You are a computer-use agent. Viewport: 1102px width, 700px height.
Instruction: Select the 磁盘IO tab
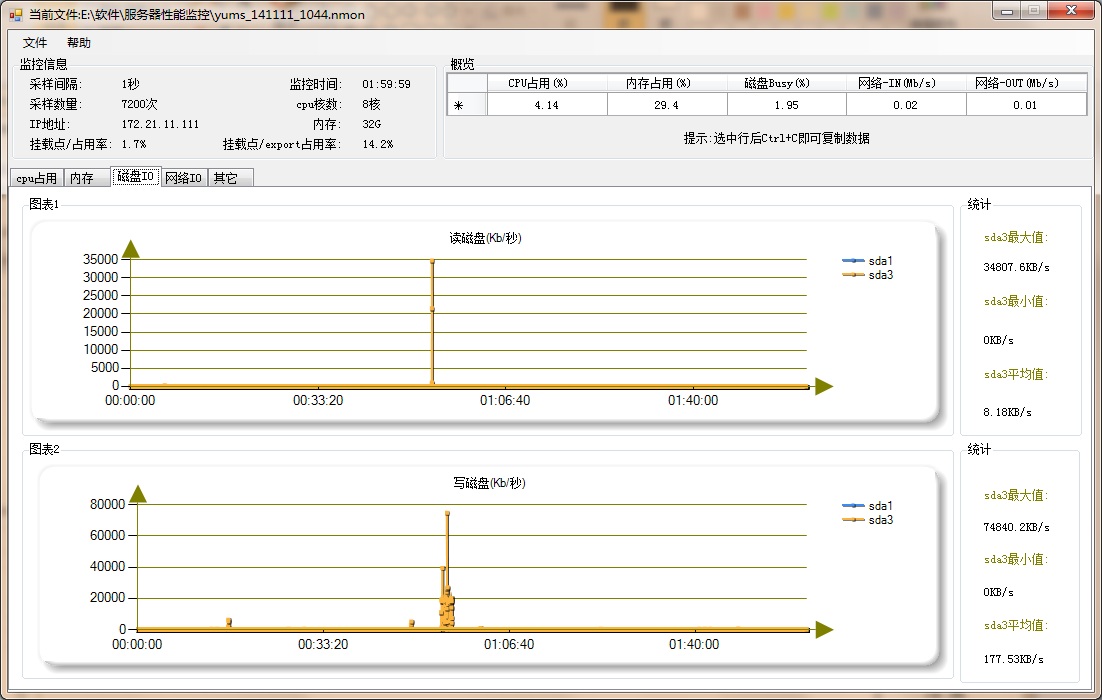point(136,176)
